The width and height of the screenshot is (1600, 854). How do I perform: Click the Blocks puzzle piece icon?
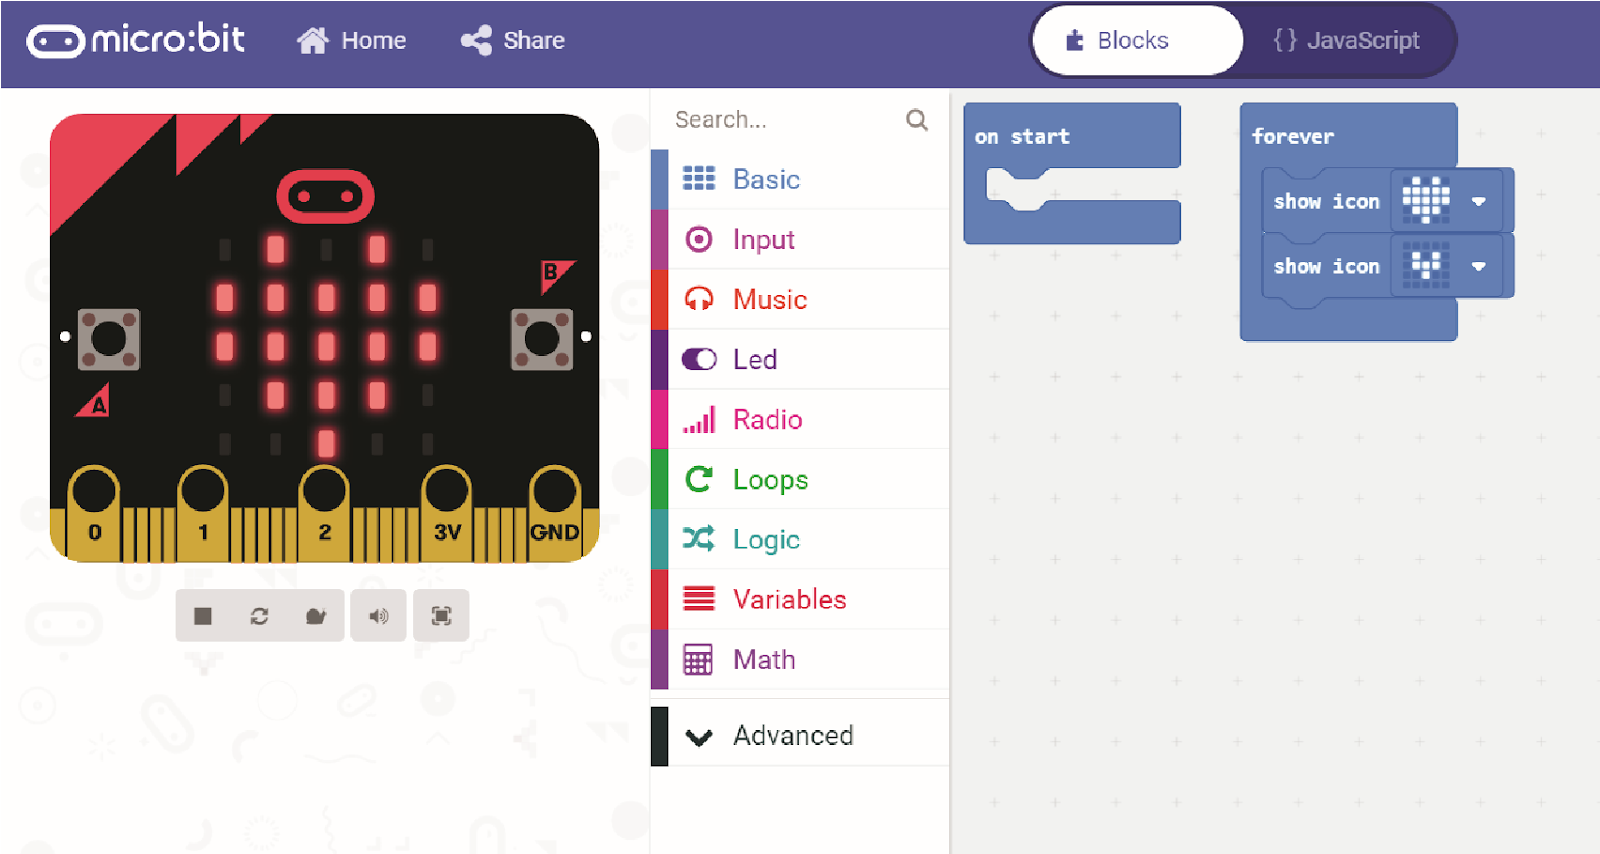[x=1075, y=40]
